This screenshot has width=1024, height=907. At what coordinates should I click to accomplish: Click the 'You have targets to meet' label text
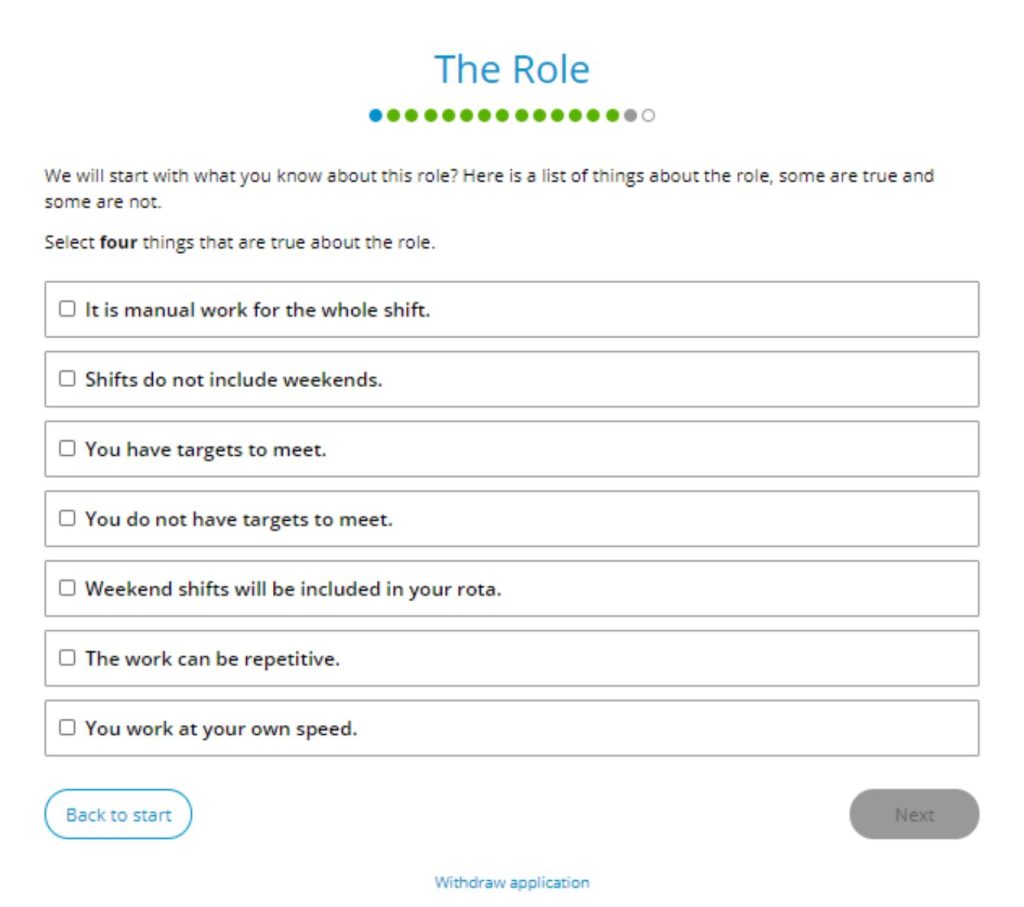coord(206,450)
